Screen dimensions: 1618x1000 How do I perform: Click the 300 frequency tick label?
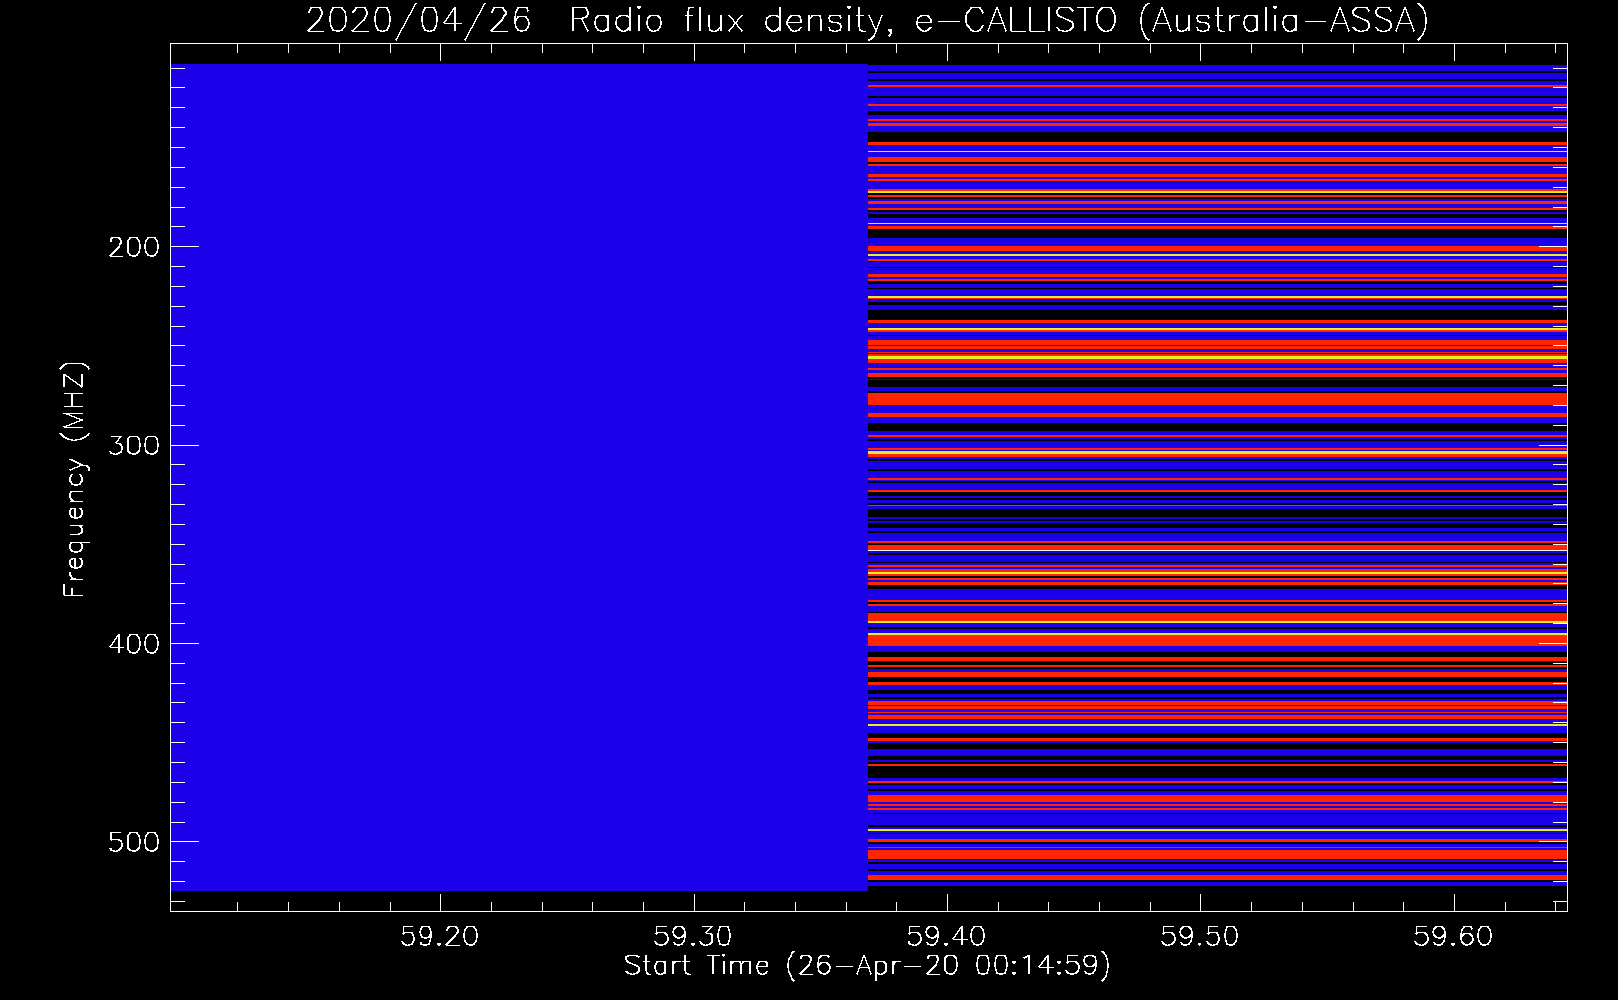(134, 445)
